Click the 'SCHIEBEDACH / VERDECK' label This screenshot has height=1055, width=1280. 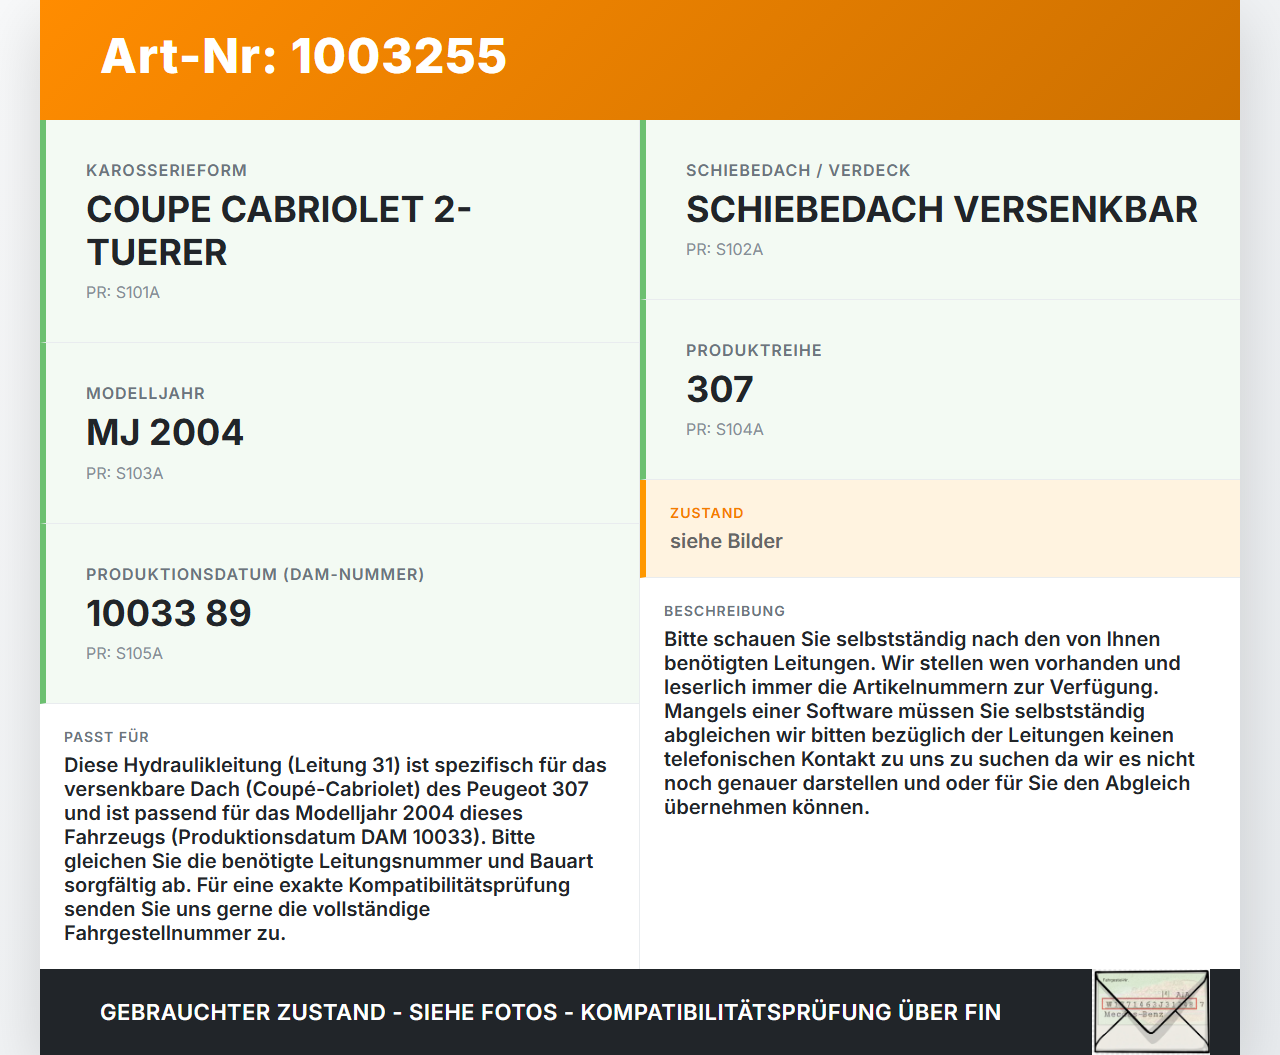point(798,170)
